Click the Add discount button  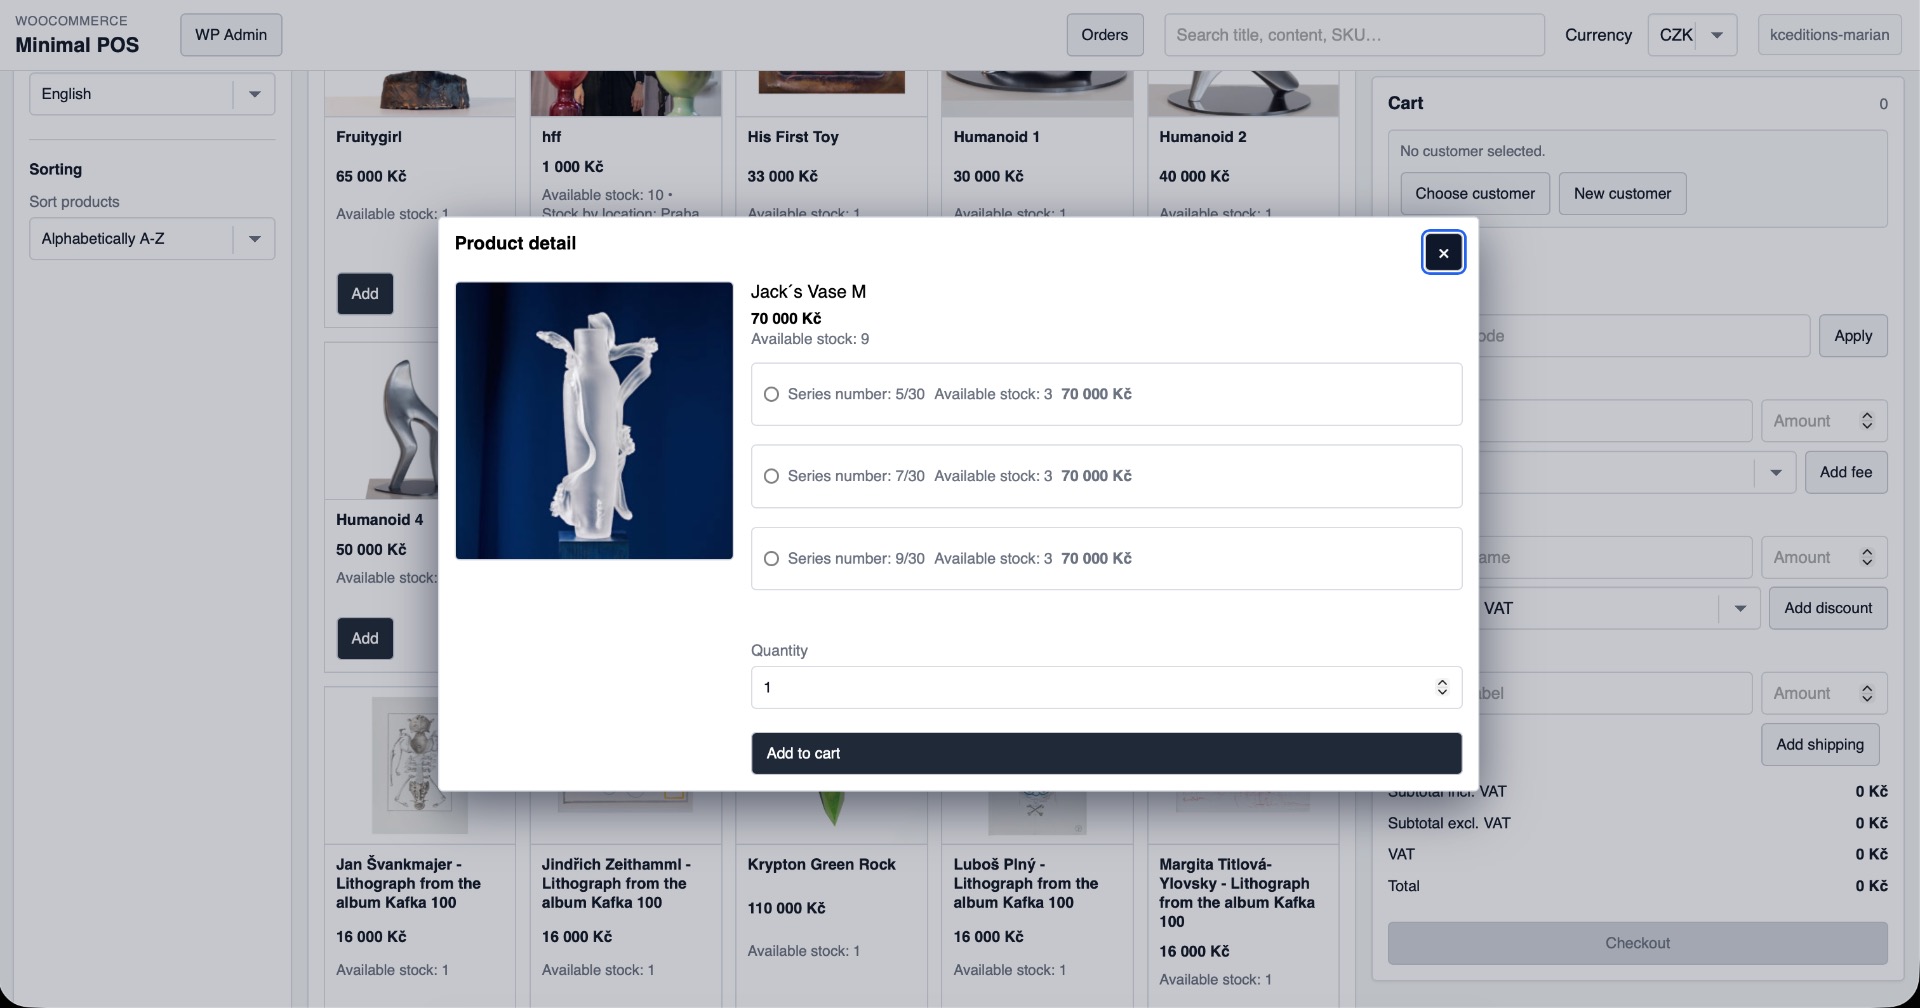click(x=1828, y=608)
